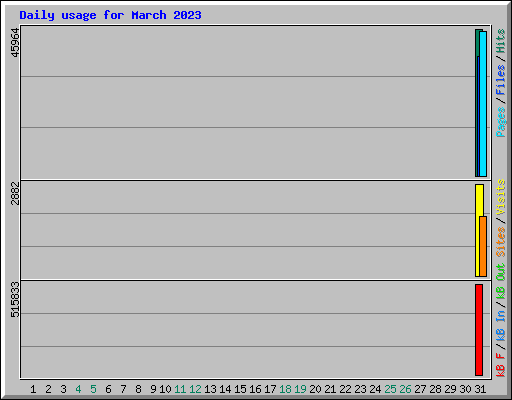Click day 27 on the x-axis
Image resolution: width=512 pixels, height=400 pixels.
pos(420,389)
